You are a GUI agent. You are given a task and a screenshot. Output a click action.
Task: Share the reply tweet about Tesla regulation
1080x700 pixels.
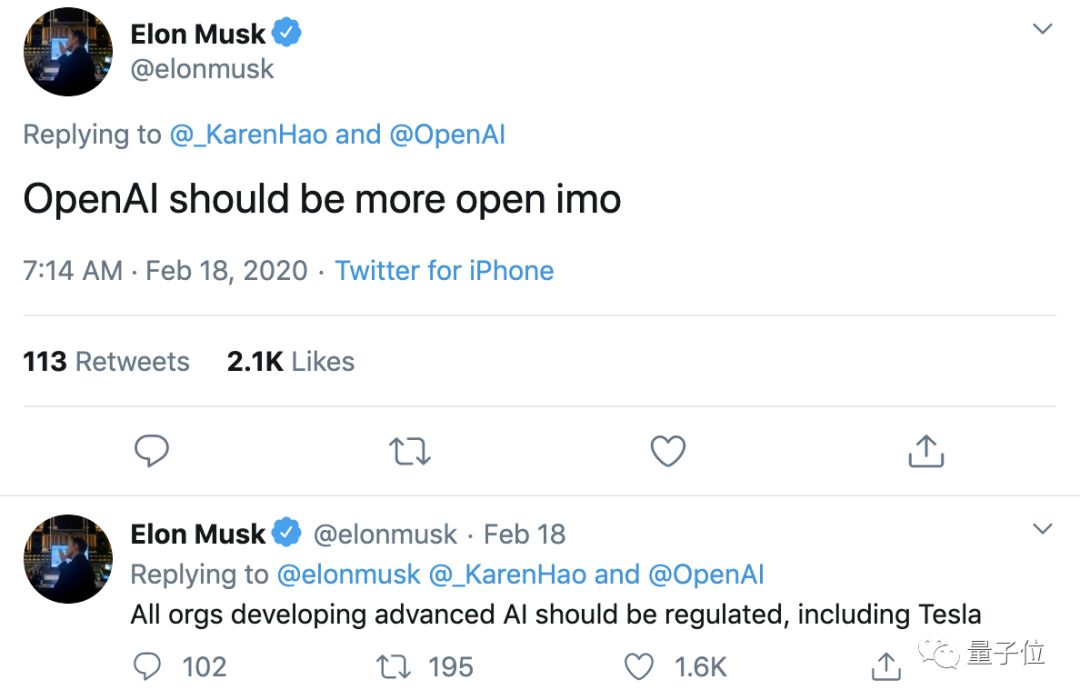(885, 666)
